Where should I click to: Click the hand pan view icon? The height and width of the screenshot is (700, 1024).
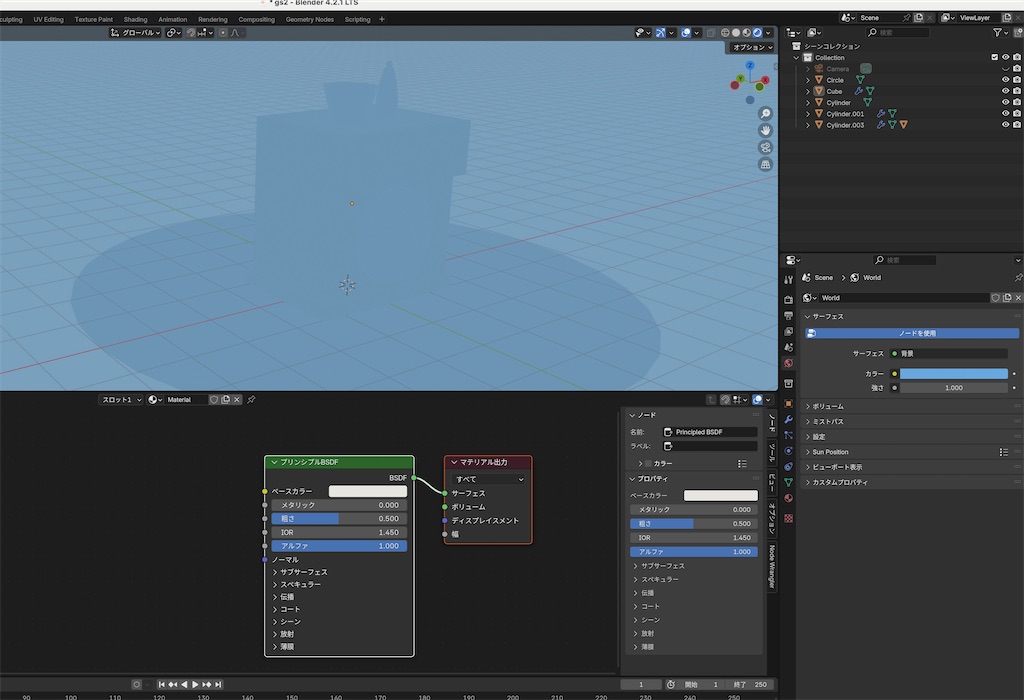(765, 131)
